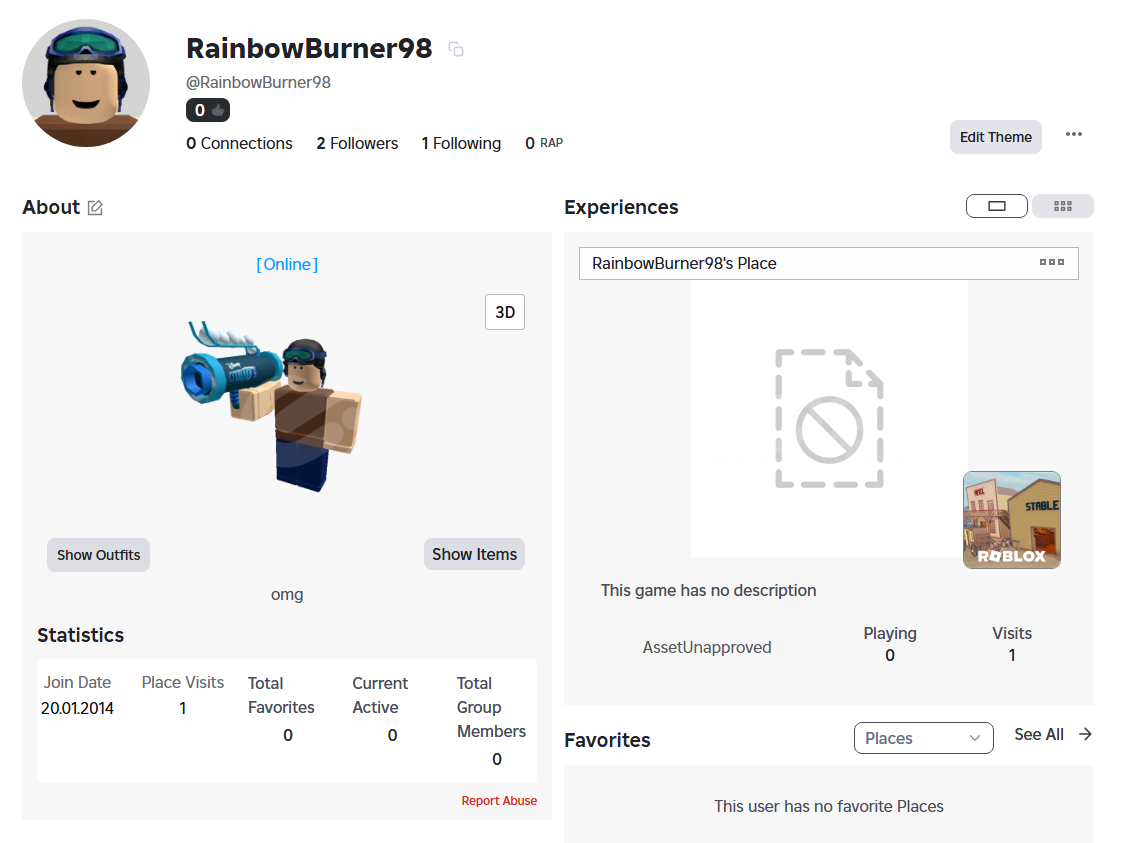Click the Report Abuse link
This screenshot has width=1142, height=843.
[x=499, y=801]
